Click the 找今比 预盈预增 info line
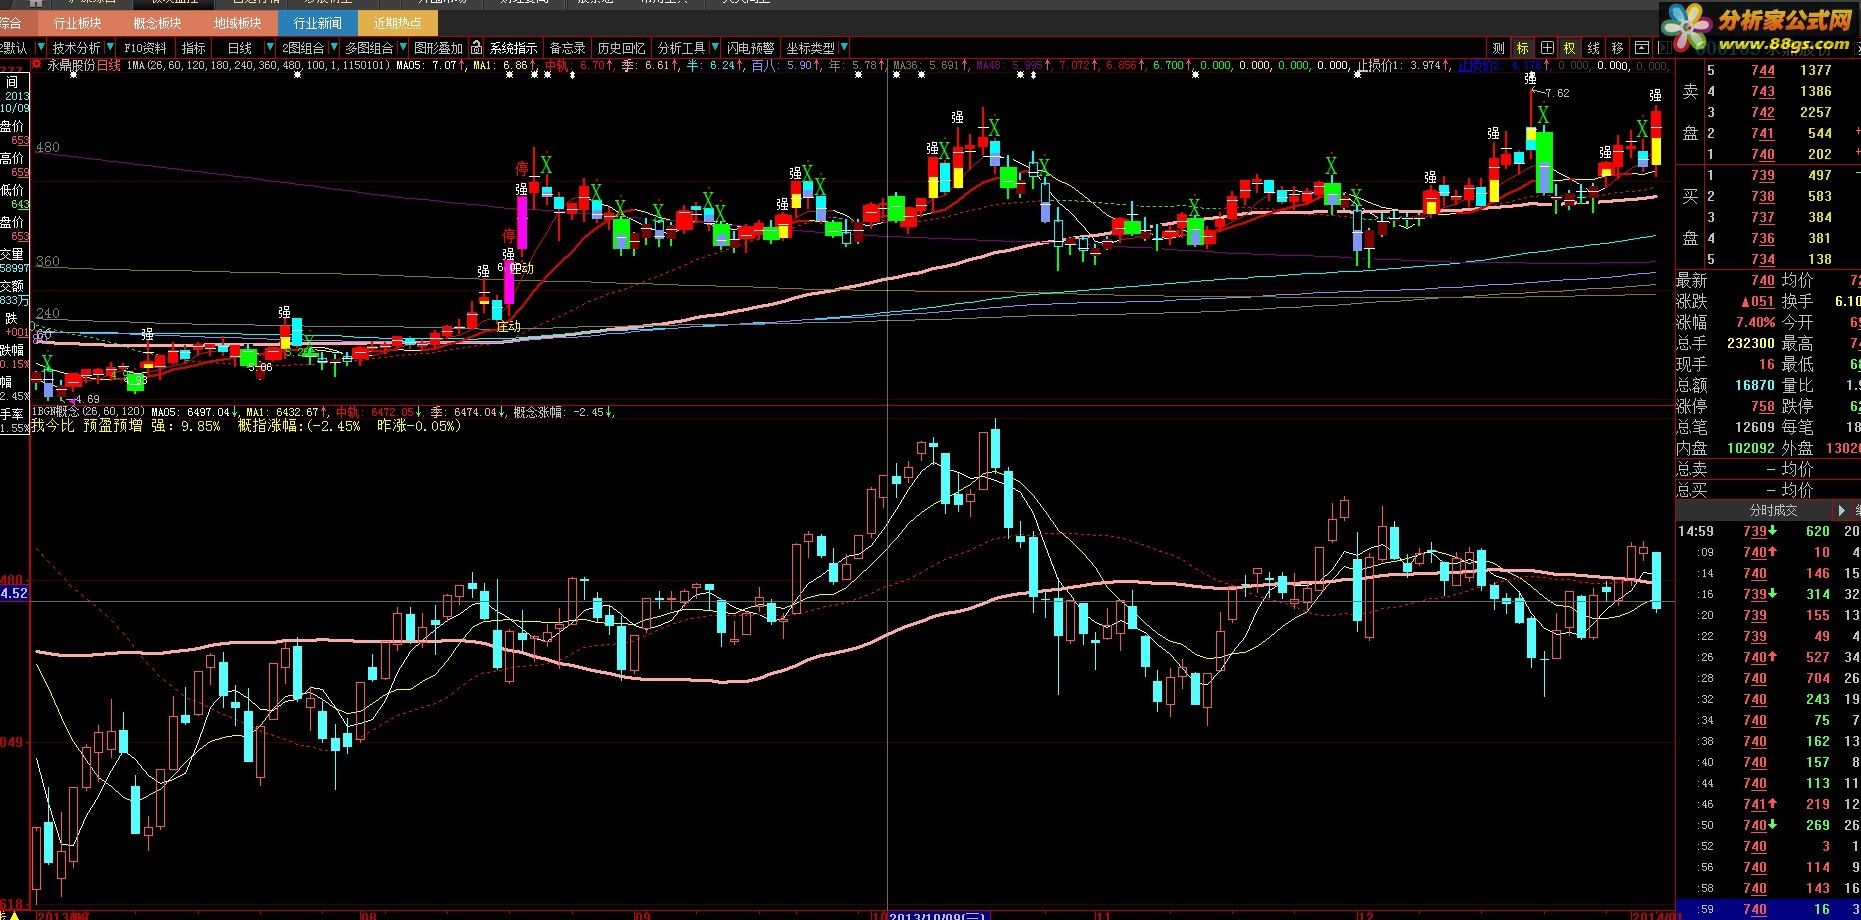Screen dimensions: 1861x920 tap(246, 426)
